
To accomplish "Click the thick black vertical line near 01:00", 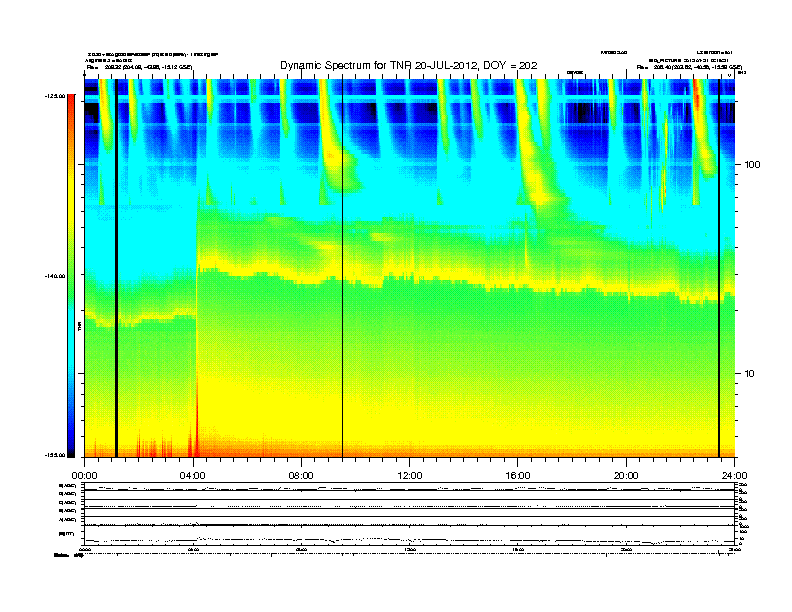I will coord(116,268).
